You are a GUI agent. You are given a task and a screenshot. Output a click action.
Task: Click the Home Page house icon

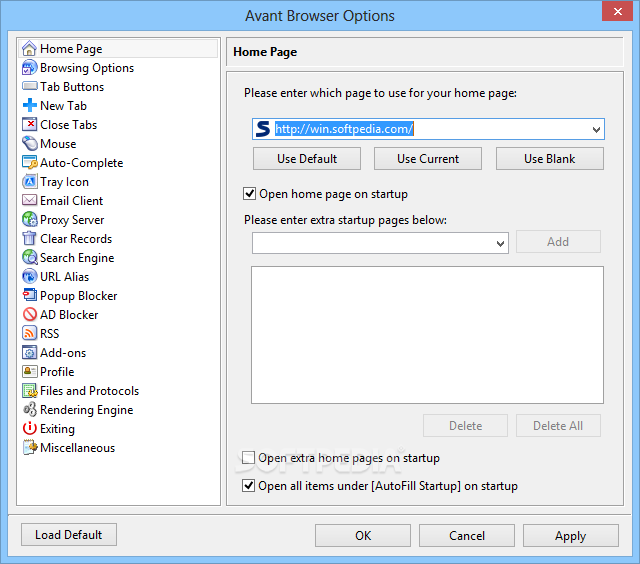click(29, 49)
